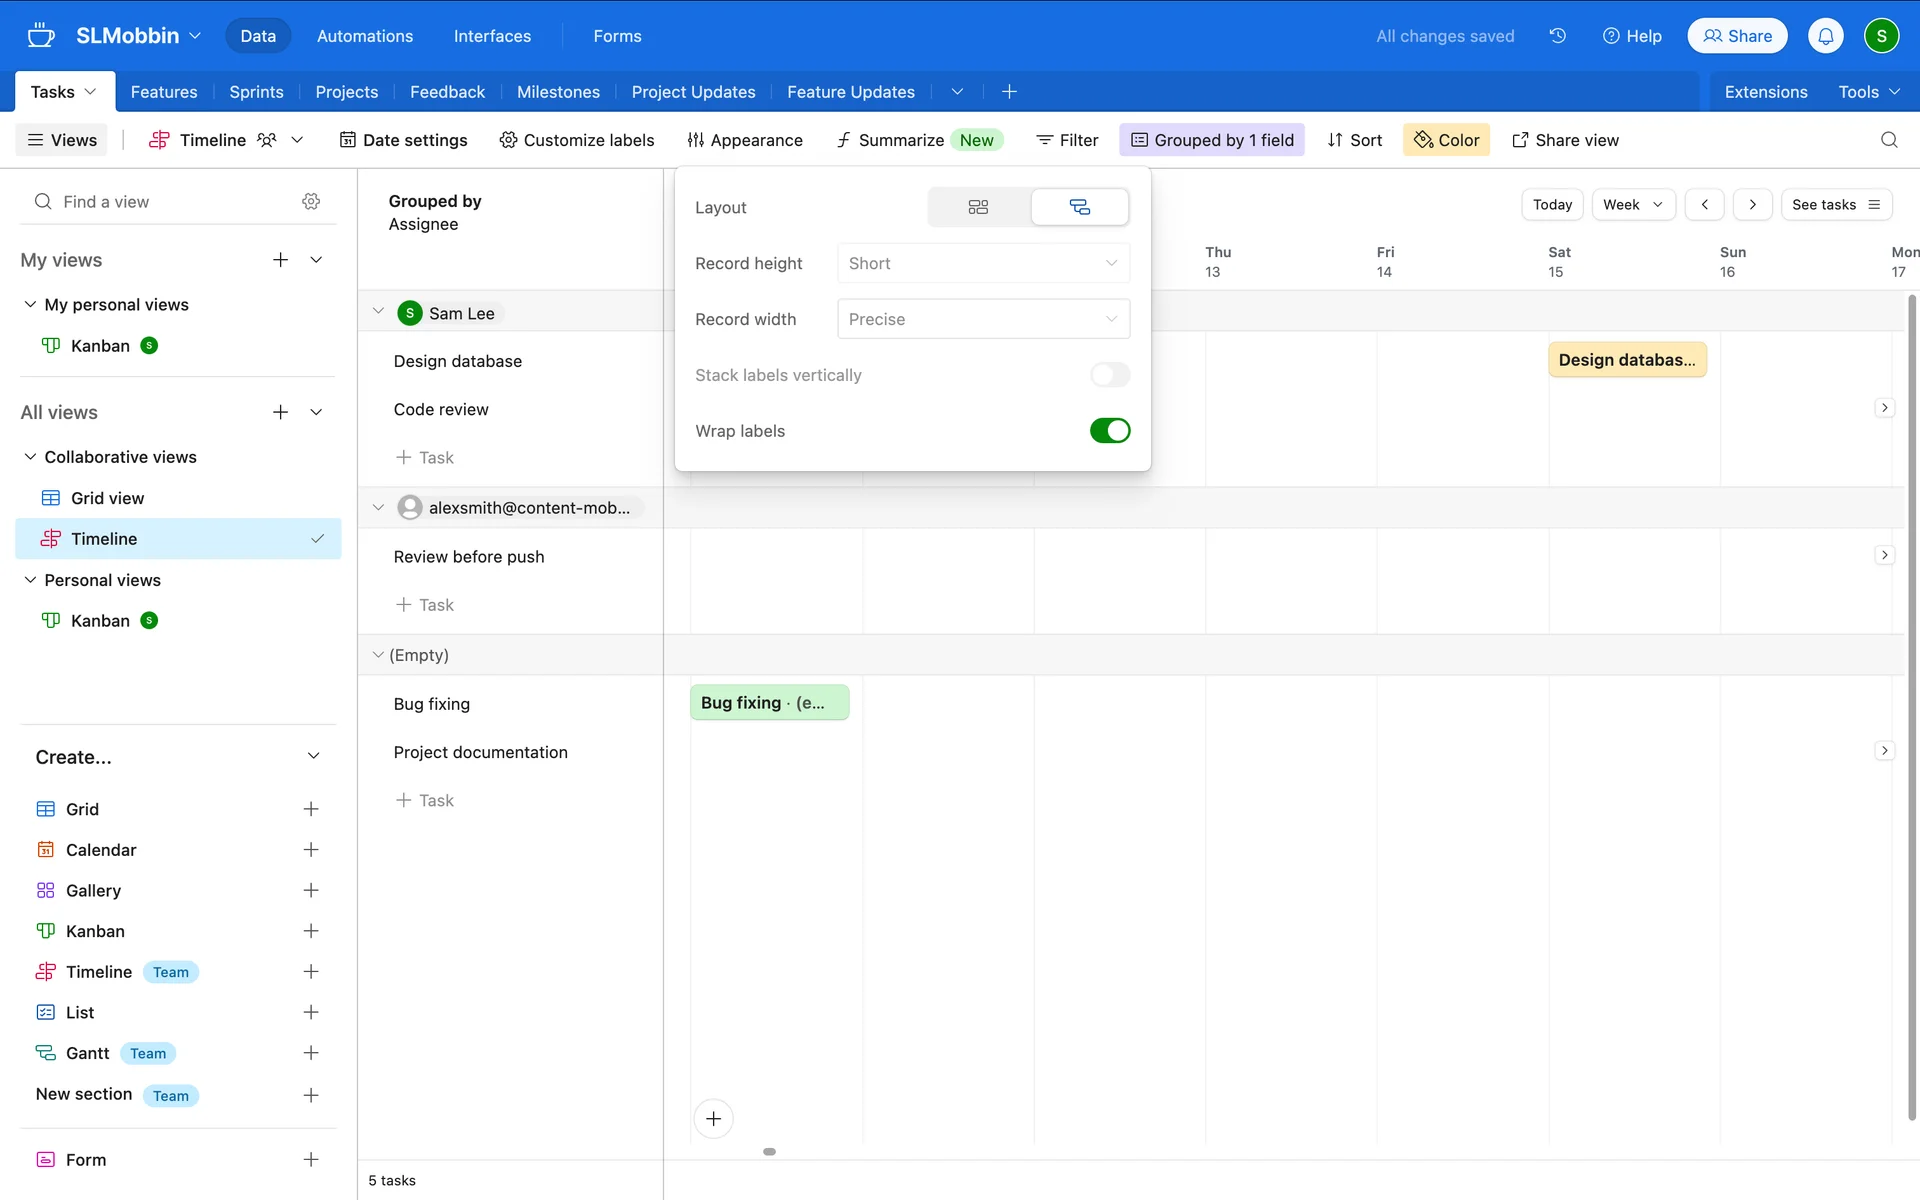Viewport: 1920px width, 1200px height.
Task: Open the Week range dropdown
Action: [1633, 204]
